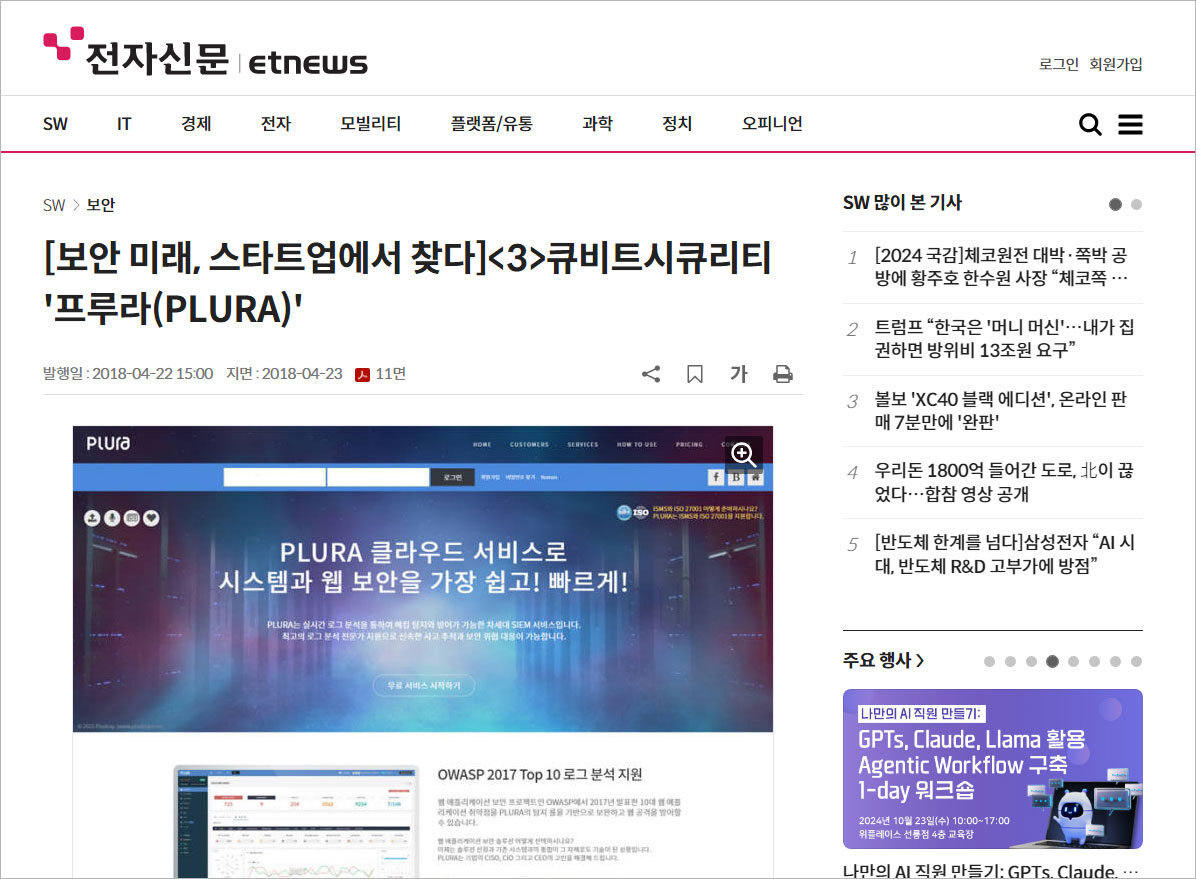The height and width of the screenshot is (879, 1196).
Task: Click SW in the breadcrumb
Action: [54, 205]
